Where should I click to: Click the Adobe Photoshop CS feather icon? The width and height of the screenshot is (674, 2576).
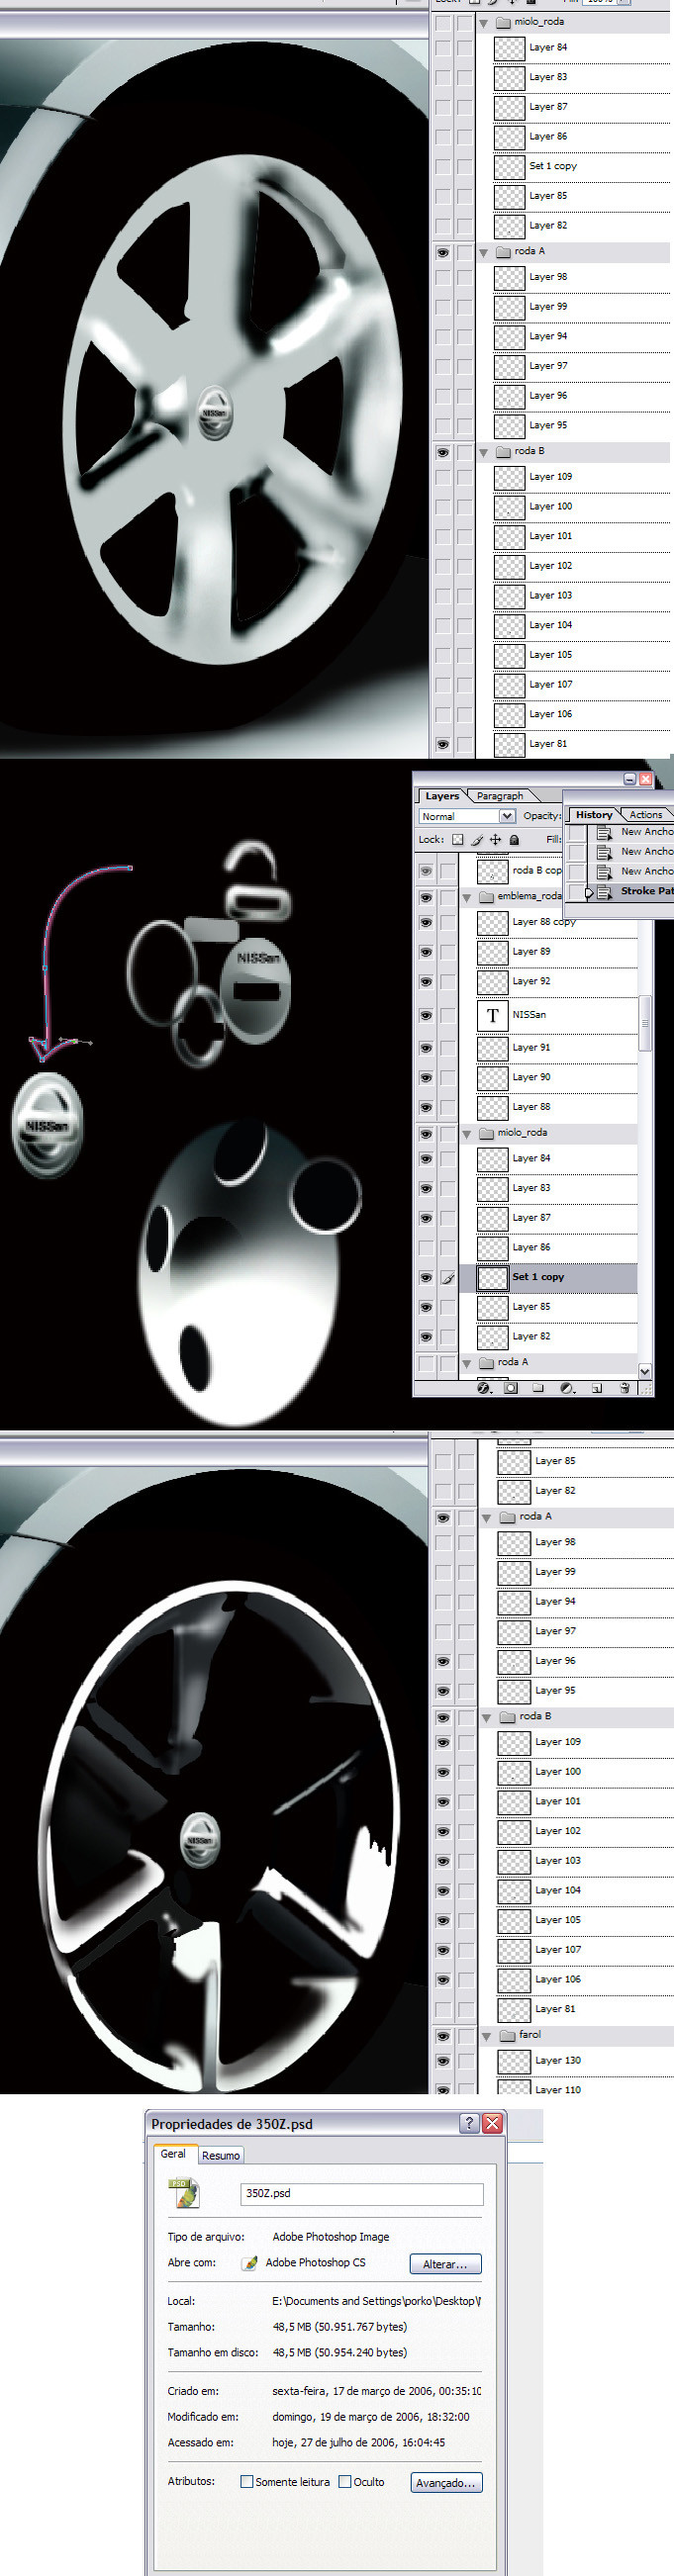[x=250, y=2262]
